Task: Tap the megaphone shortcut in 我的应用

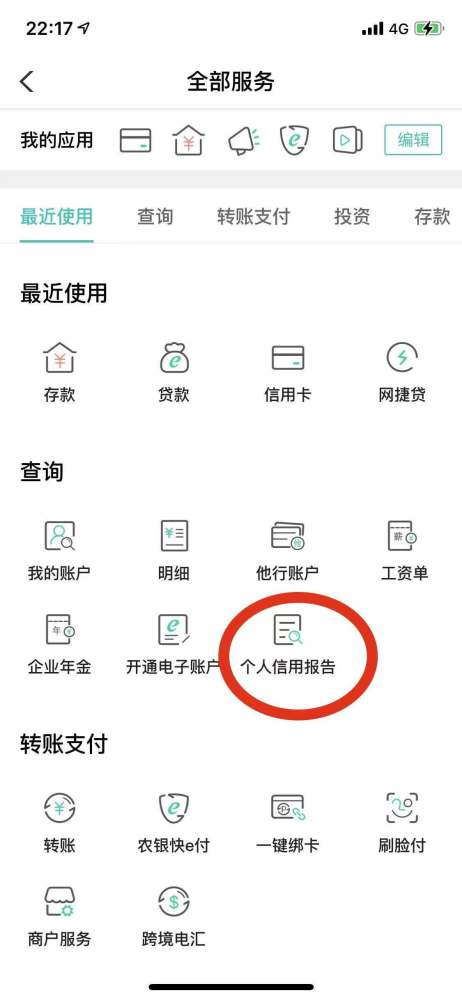Action: point(243,140)
